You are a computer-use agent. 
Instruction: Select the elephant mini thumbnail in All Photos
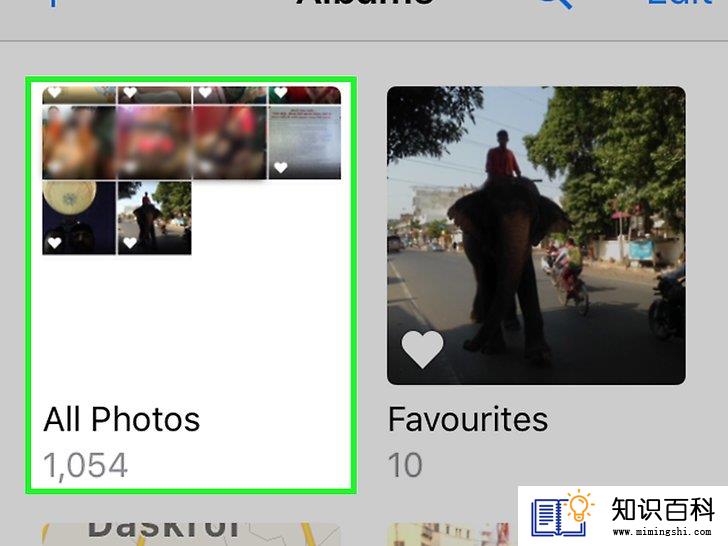pyautogui.click(x=155, y=218)
